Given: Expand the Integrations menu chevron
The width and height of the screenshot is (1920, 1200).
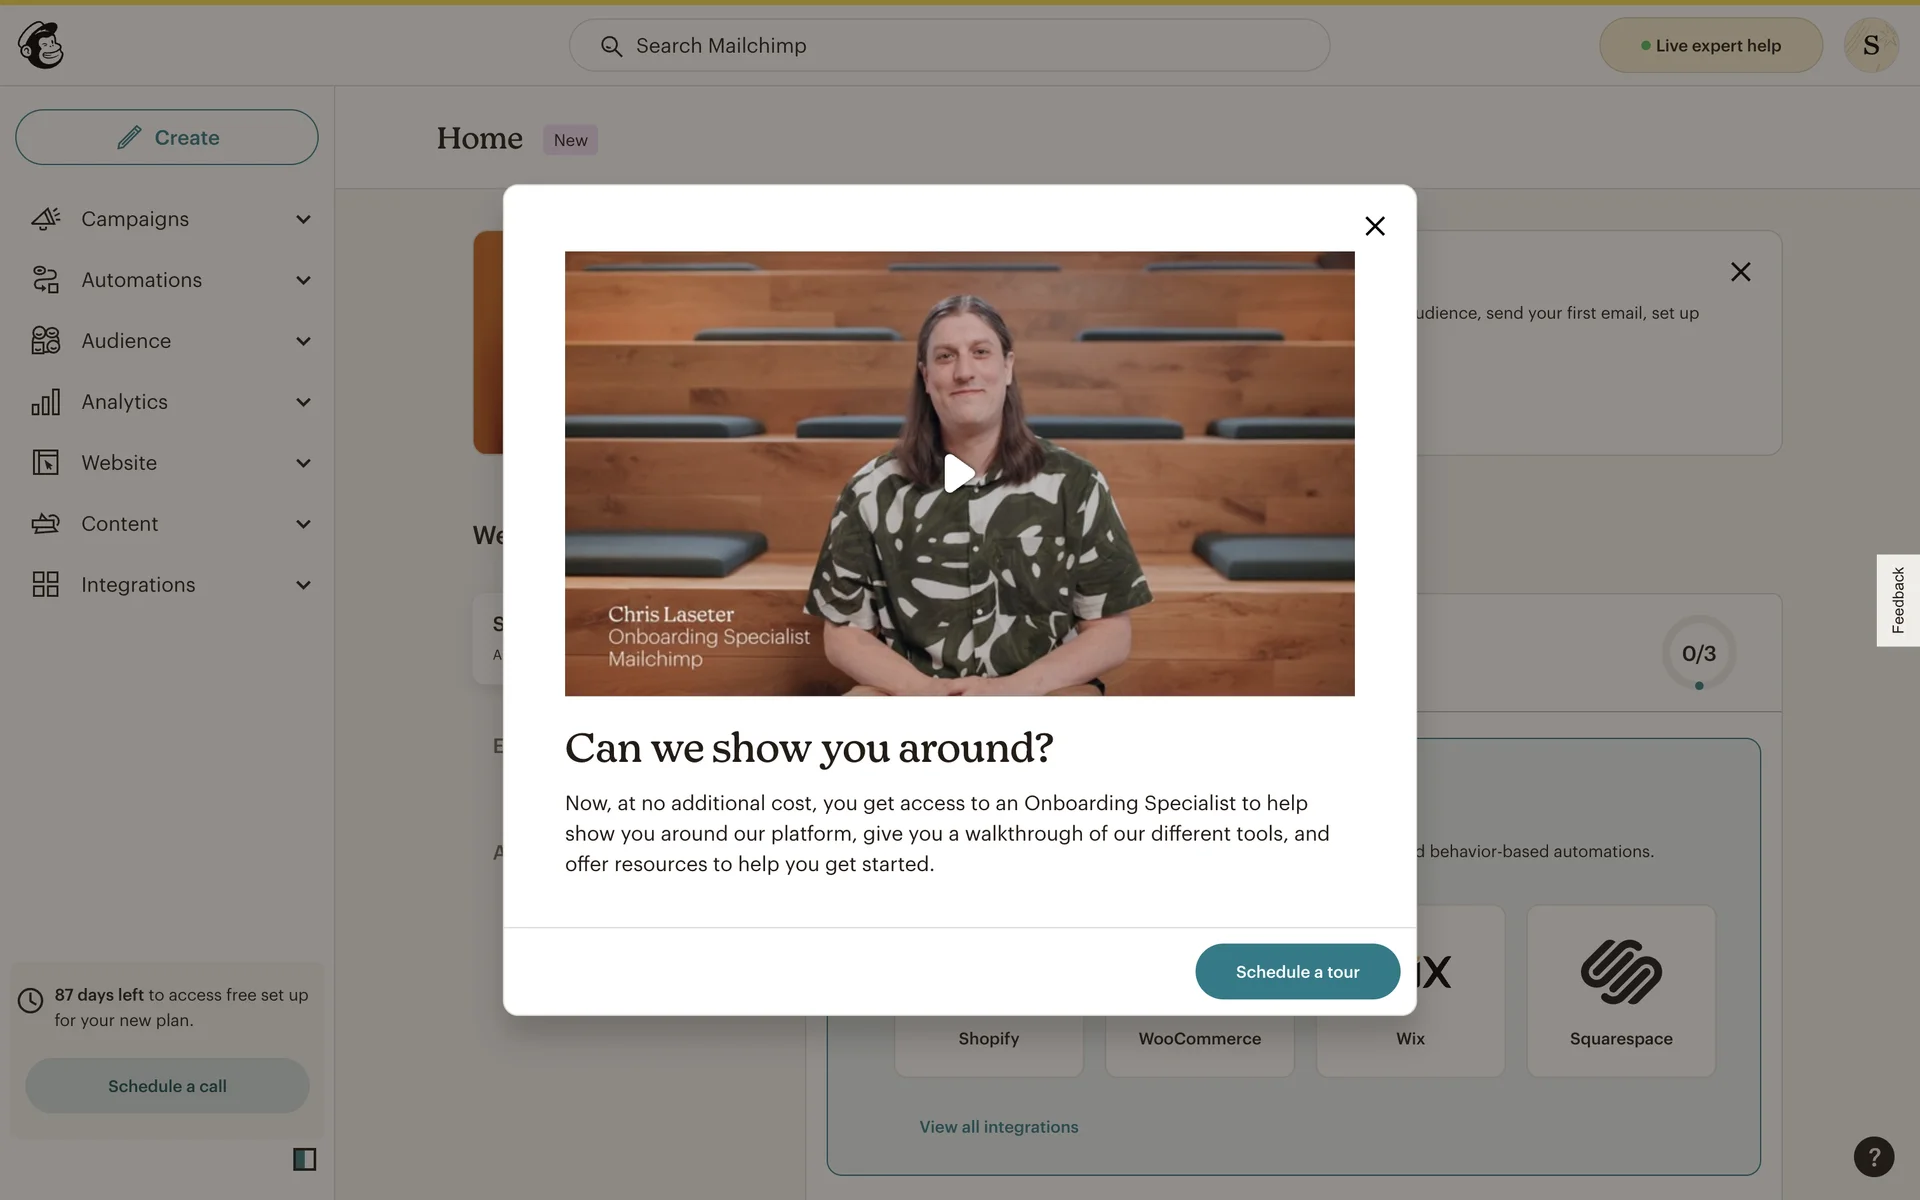Looking at the screenshot, I should [x=303, y=585].
